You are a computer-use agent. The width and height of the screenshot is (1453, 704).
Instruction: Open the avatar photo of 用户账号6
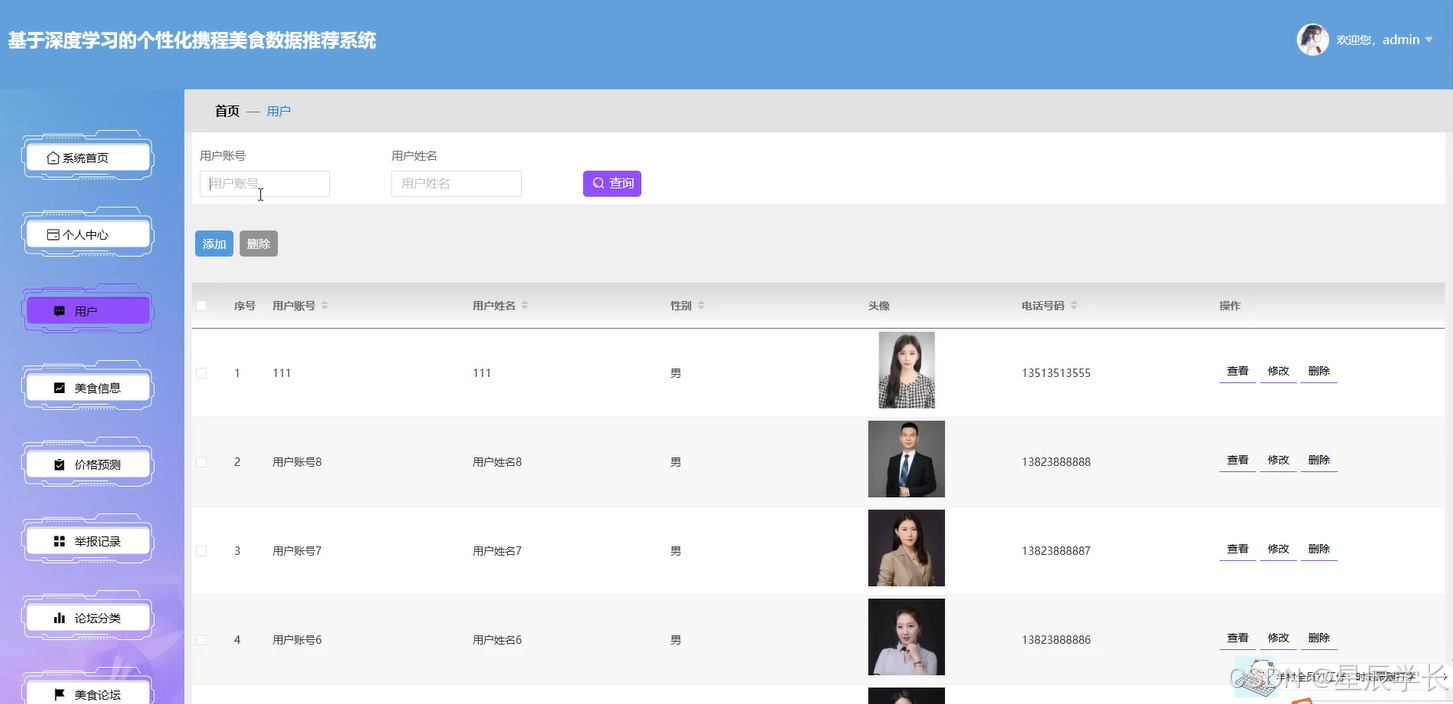(x=907, y=637)
